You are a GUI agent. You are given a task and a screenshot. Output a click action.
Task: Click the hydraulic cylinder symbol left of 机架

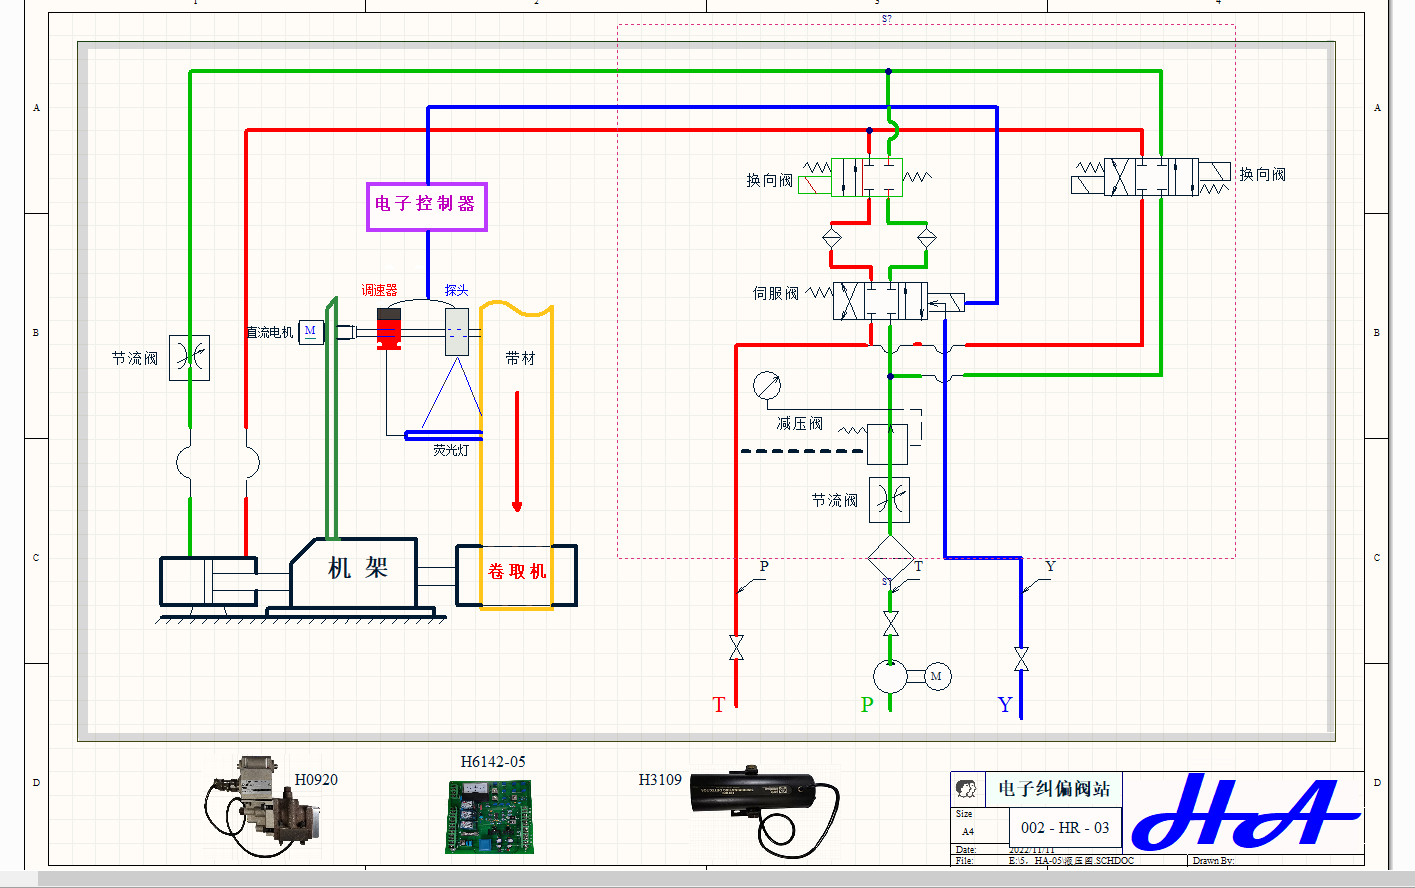209,581
